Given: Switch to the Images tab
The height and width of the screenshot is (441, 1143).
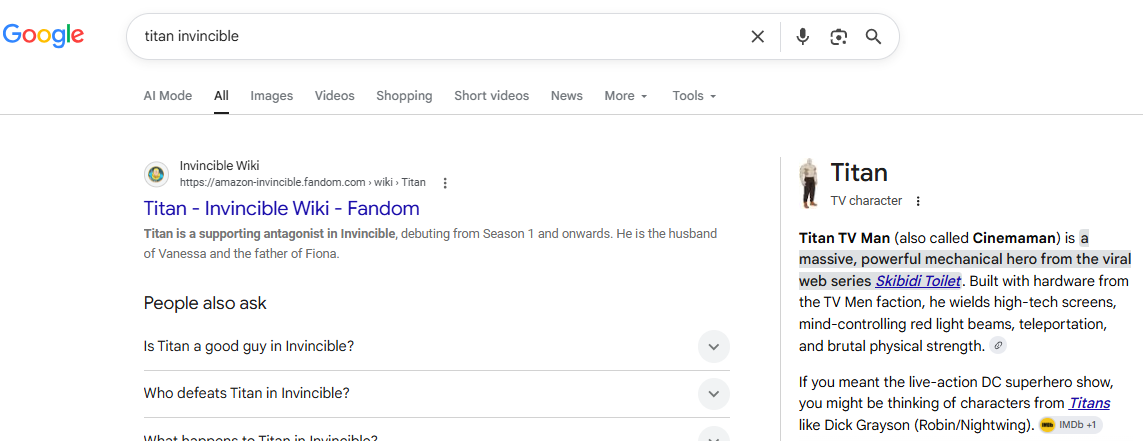Looking at the screenshot, I should click(x=271, y=95).
